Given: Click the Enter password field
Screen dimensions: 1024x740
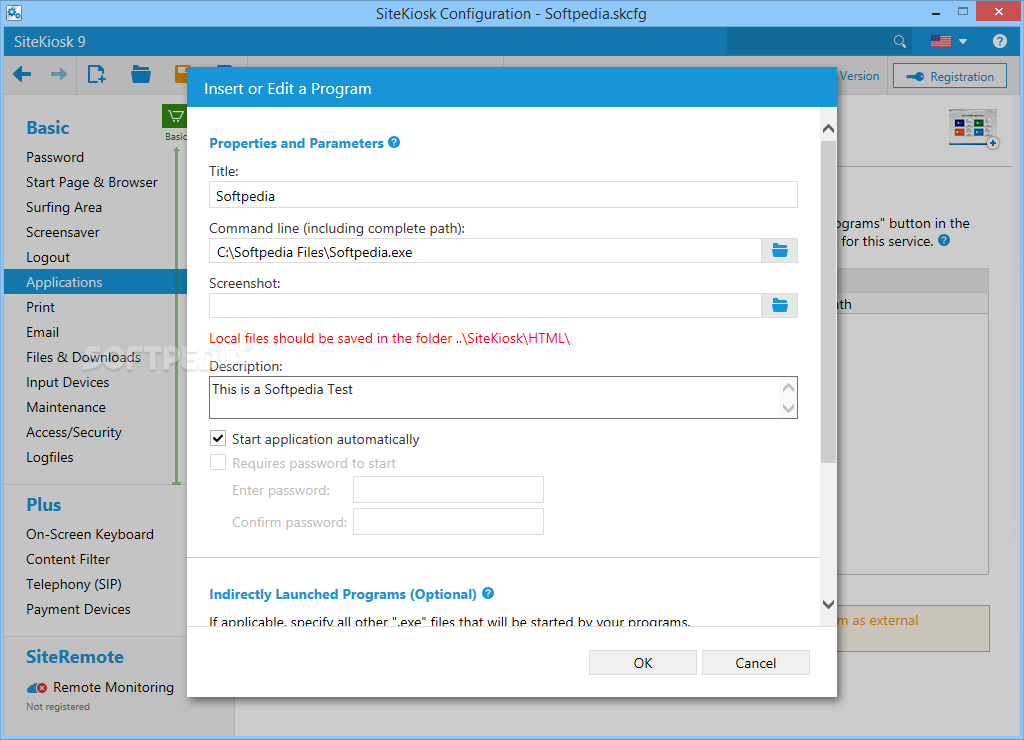Looking at the screenshot, I should pos(448,490).
